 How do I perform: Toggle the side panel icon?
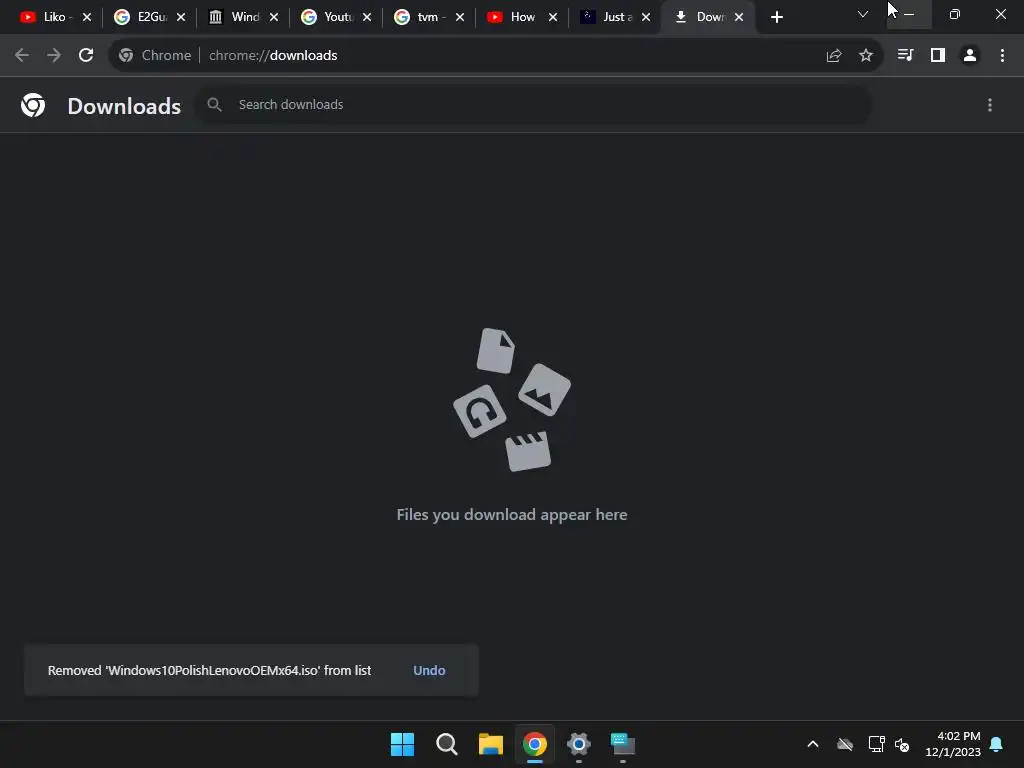point(938,56)
